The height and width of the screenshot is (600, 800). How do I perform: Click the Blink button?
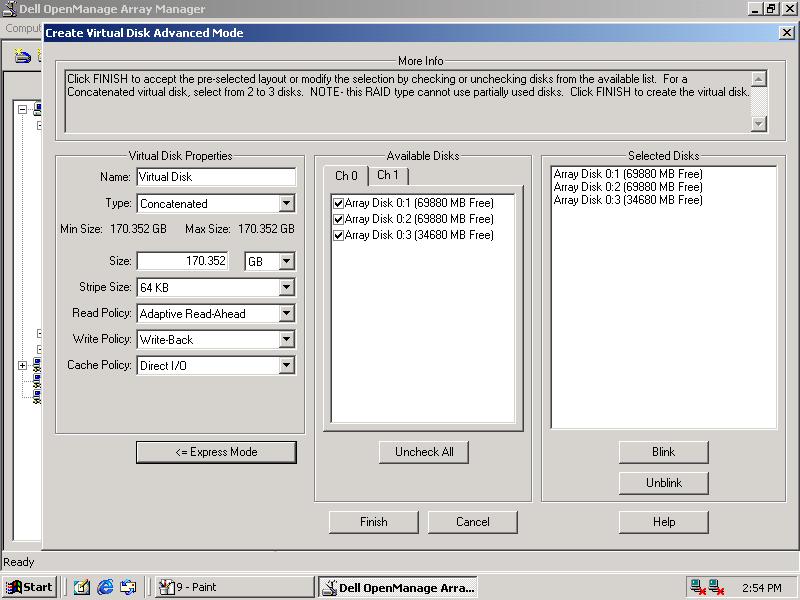[x=663, y=452]
